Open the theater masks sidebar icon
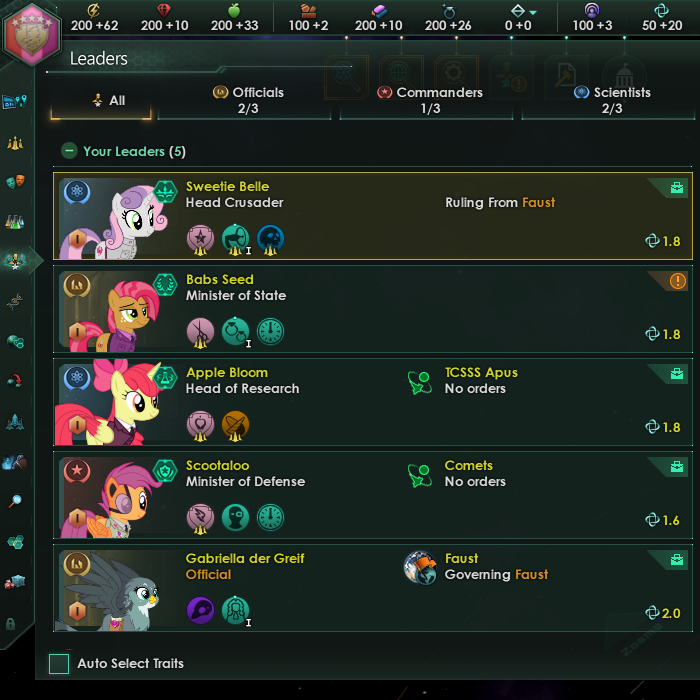This screenshot has width=700, height=700. click(x=16, y=181)
